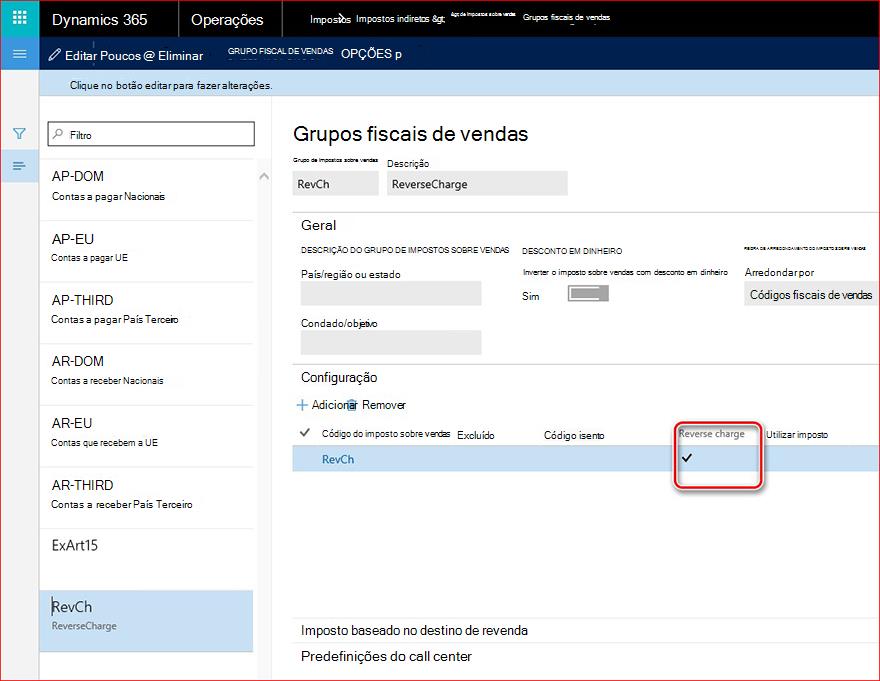880x681 pixels.
Task: Select RevCh ReverseCharge list entry
Action: click(x=146, y=621)
